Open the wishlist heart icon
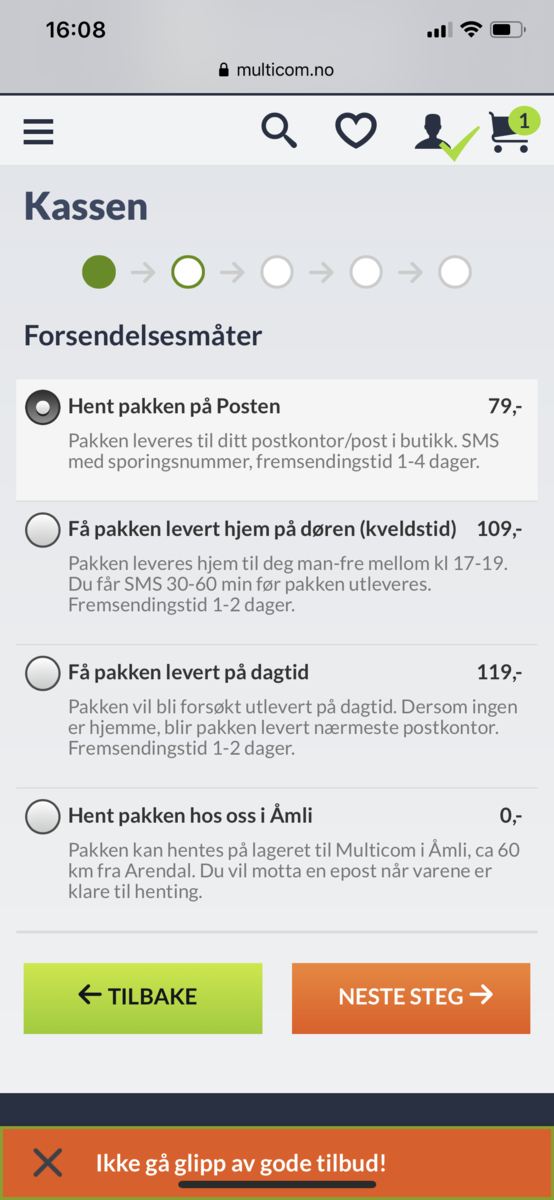Screen dimensions: 554x1200 (356, 131)
